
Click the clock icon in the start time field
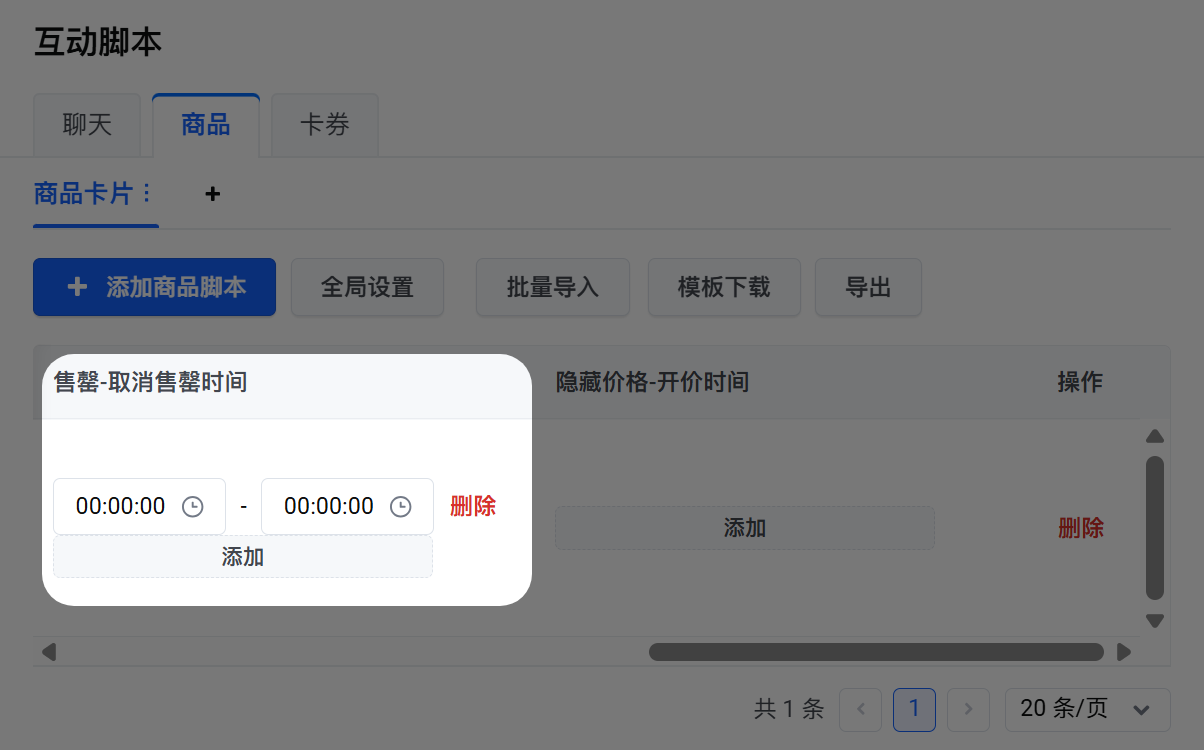point(193,507)
